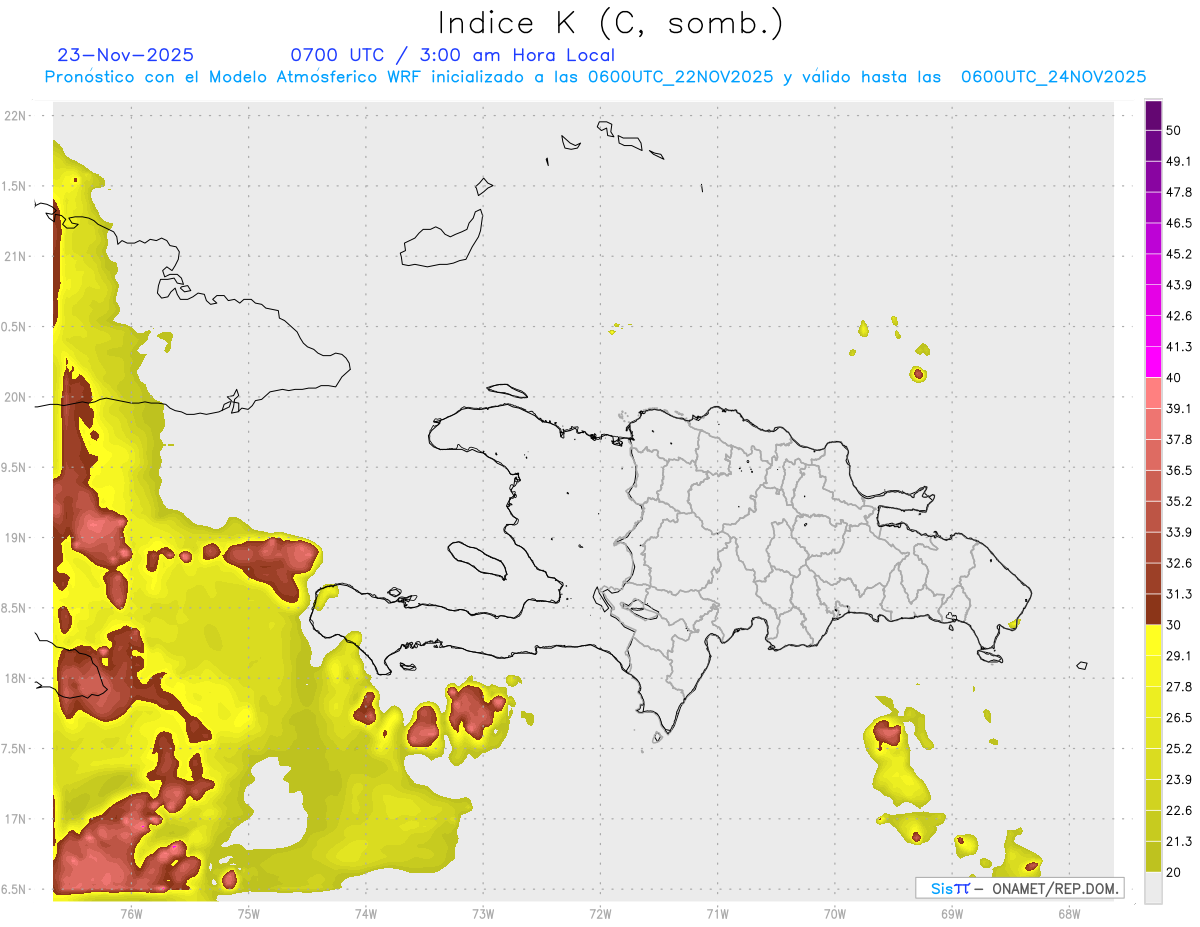Click the '31.3' colorbar label

click(x=1179, y=594)
